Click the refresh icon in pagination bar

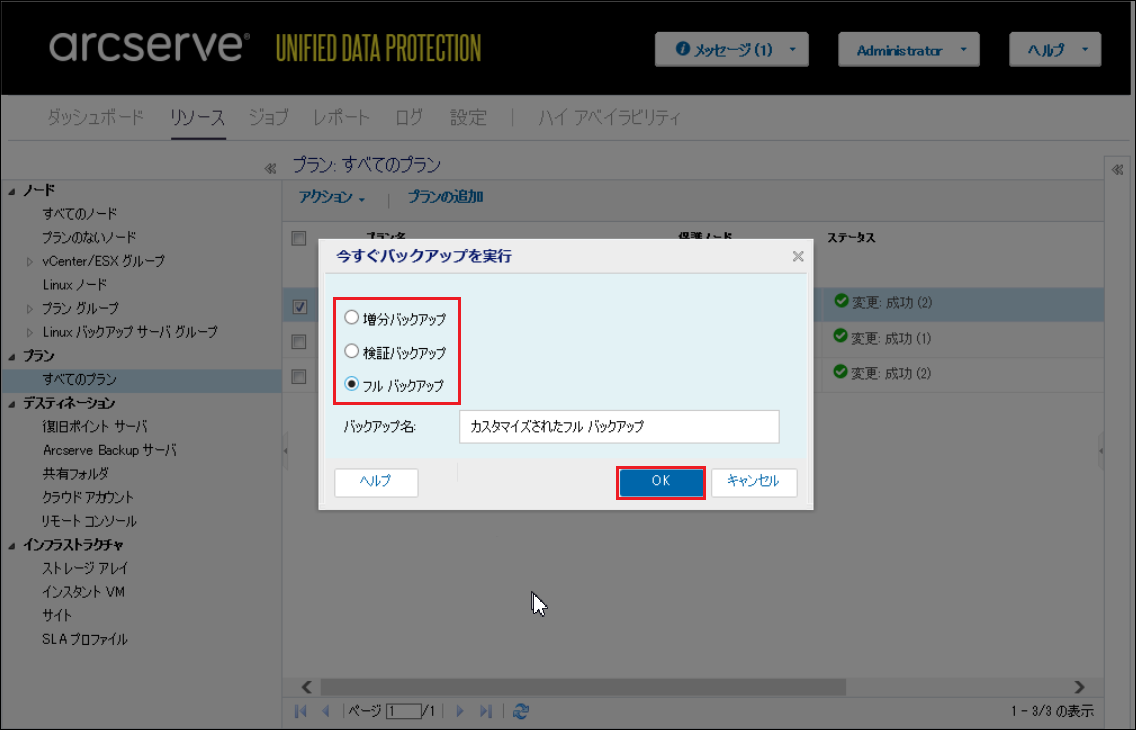click(520, 711)
